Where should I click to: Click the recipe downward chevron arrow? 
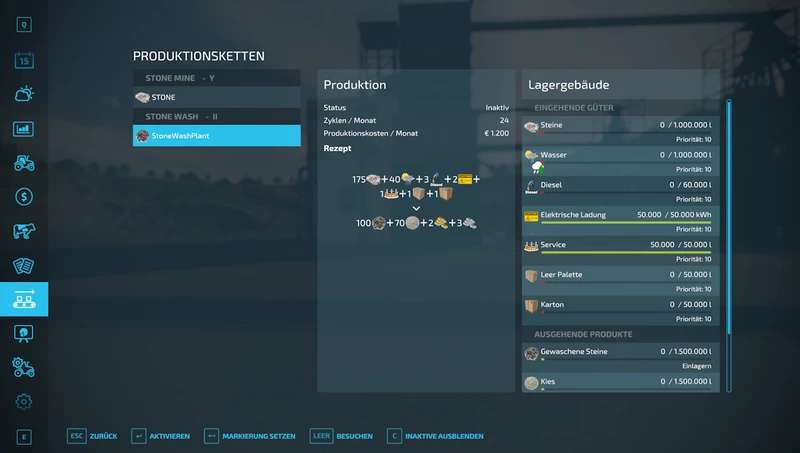coord(416,208)
